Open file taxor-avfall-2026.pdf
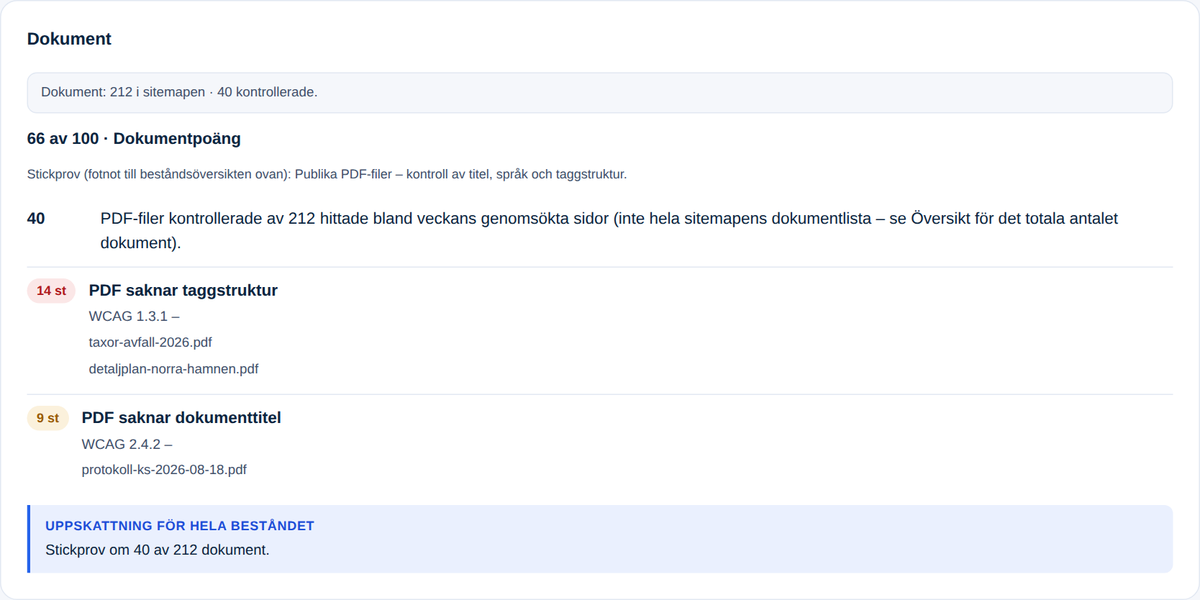 click(150, 342)
